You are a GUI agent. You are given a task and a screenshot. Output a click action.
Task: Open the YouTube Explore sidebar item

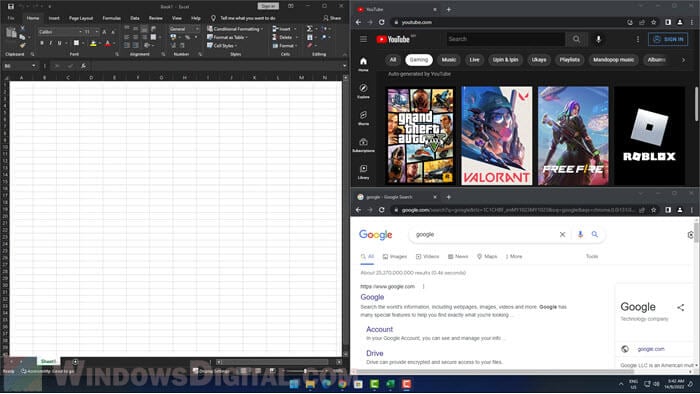click(363, 91)
